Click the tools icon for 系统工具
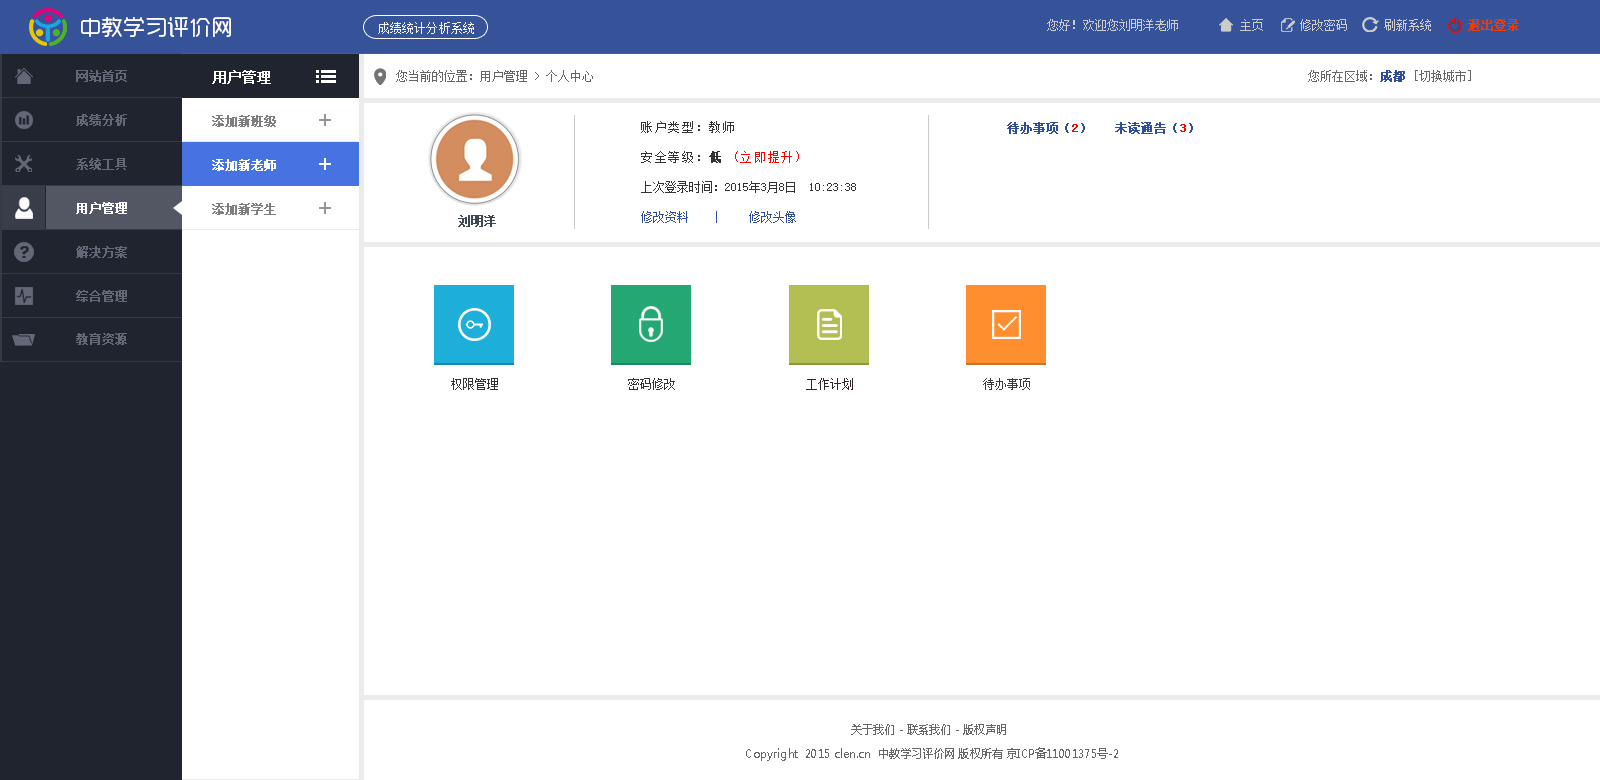This screenshot has width=1600, height=780. tap(24, 164)
